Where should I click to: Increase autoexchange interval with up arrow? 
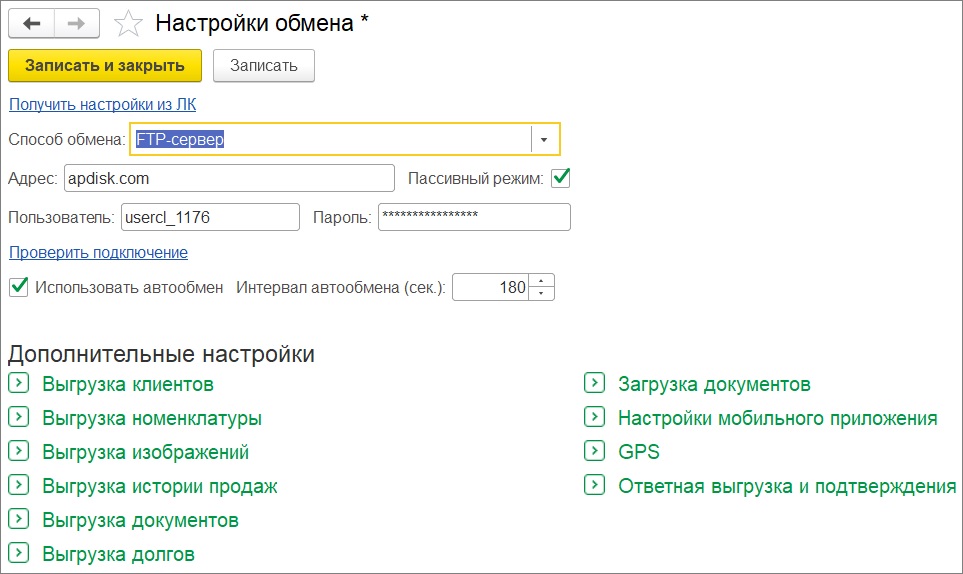pyautogui.click(x=541, y=281)
